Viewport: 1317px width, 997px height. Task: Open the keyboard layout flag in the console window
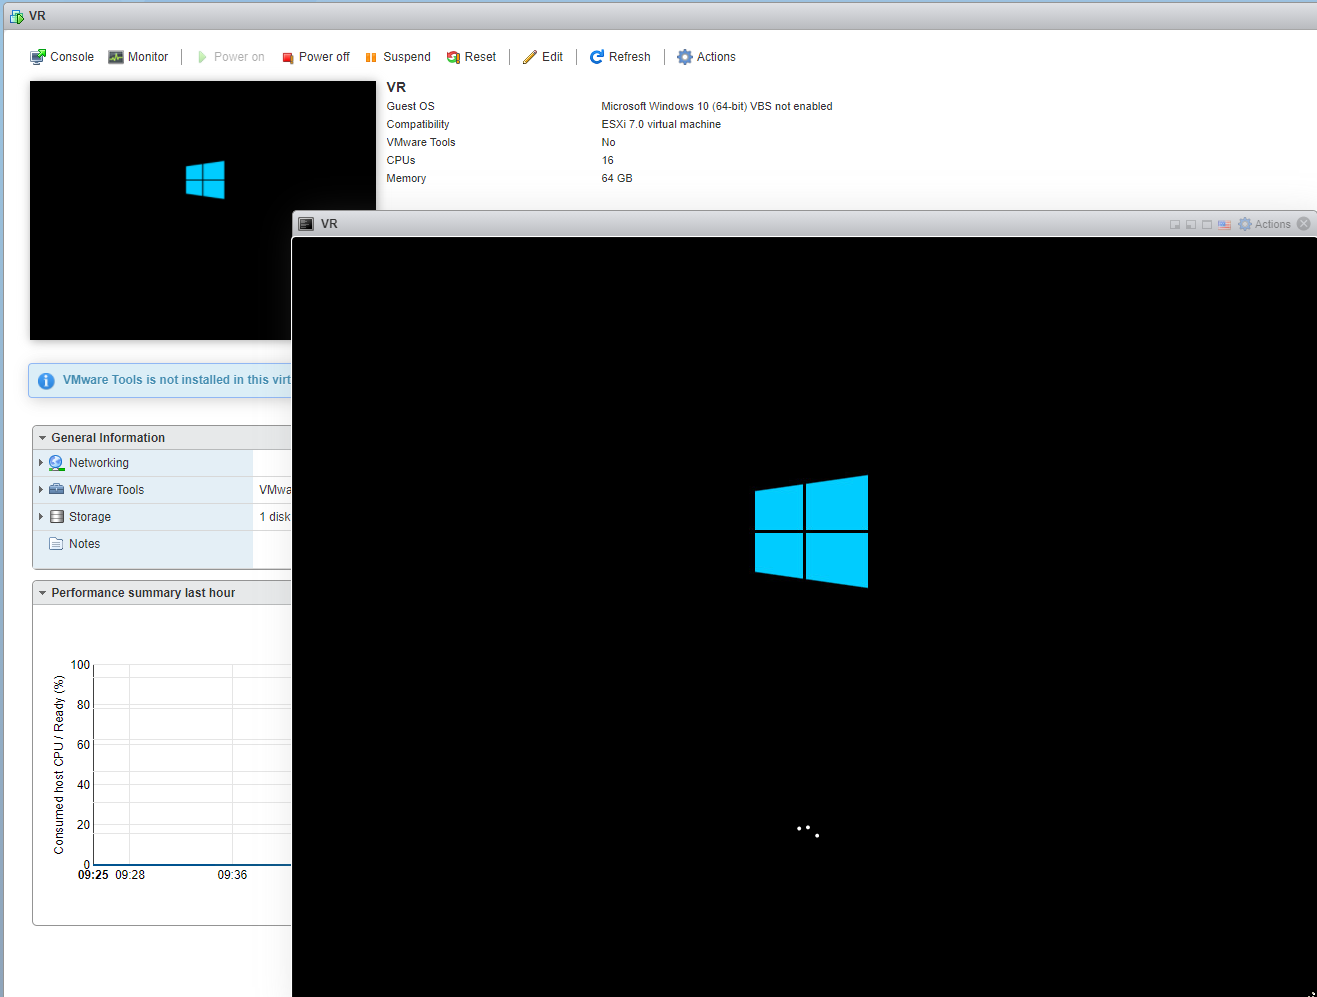(x=1224, y=225)
